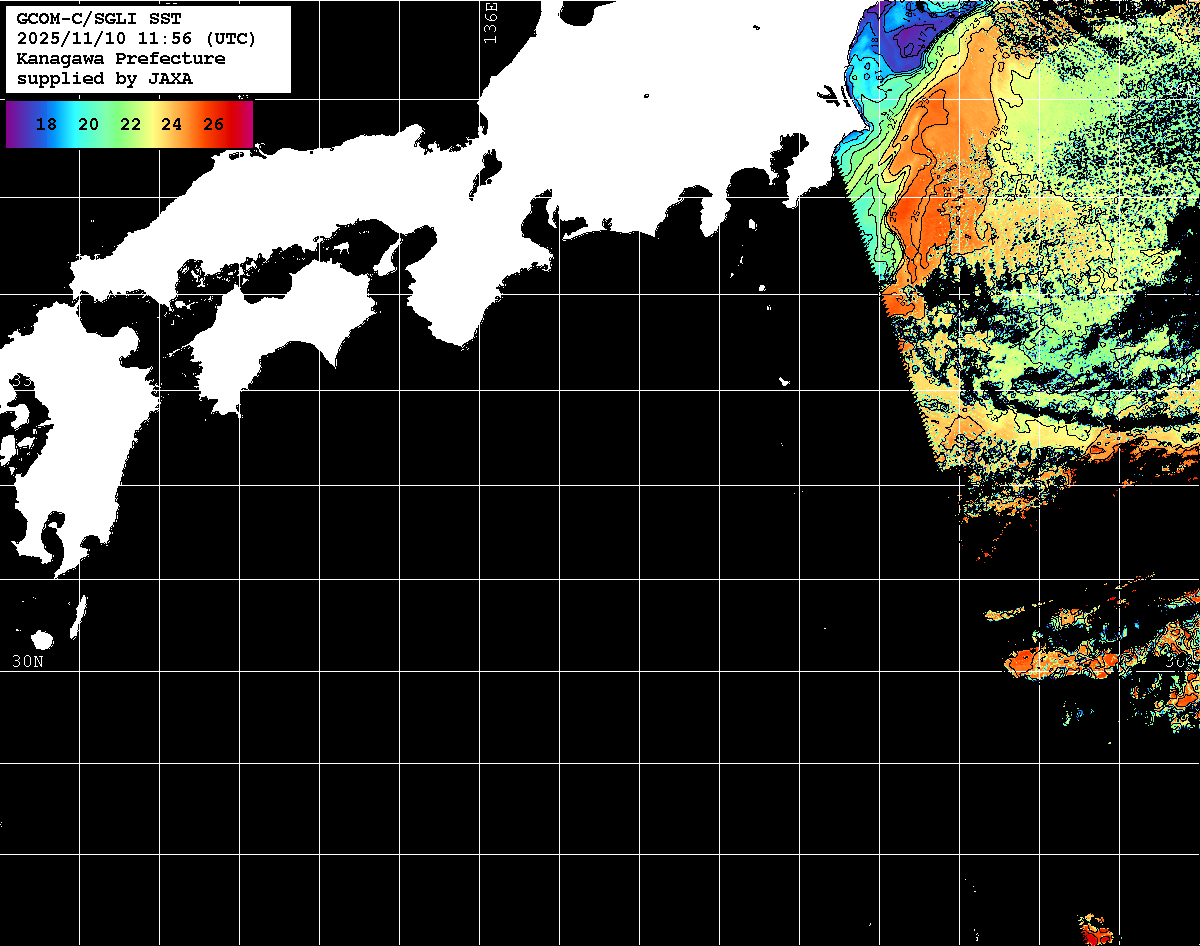The width and height of the screenshot is (1200, 946).
Task: Click the 30N latitude label on left edge
Action: point(27,661)
